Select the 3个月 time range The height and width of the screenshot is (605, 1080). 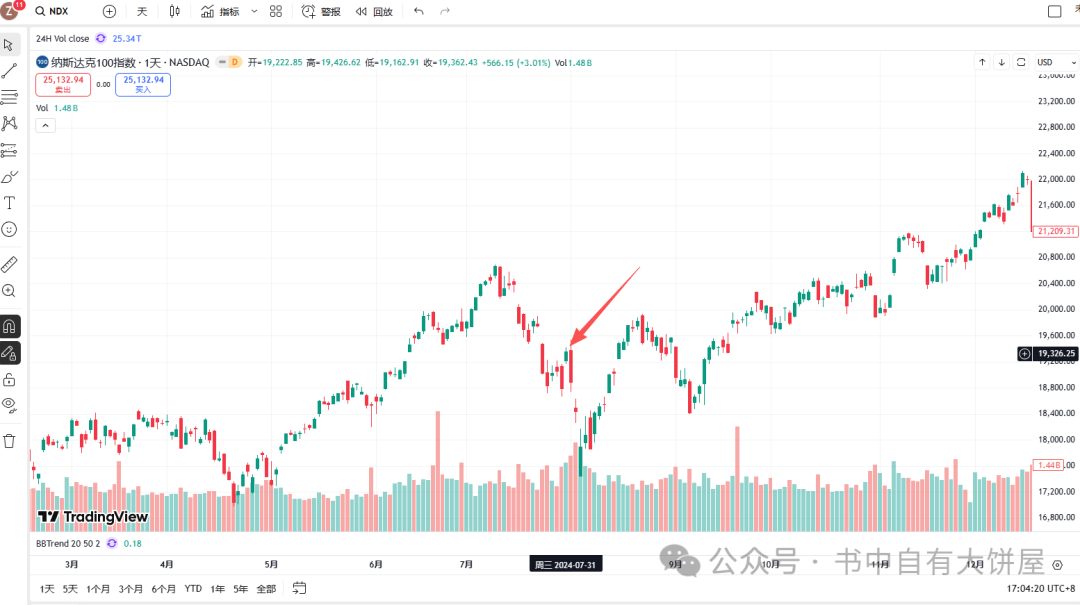point(131,589)
